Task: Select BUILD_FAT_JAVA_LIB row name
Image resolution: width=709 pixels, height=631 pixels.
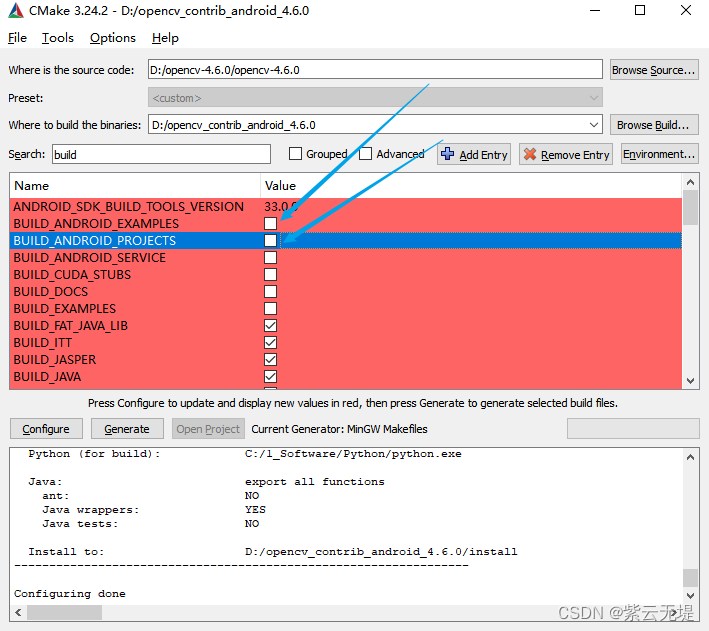Action: (71, 326)
